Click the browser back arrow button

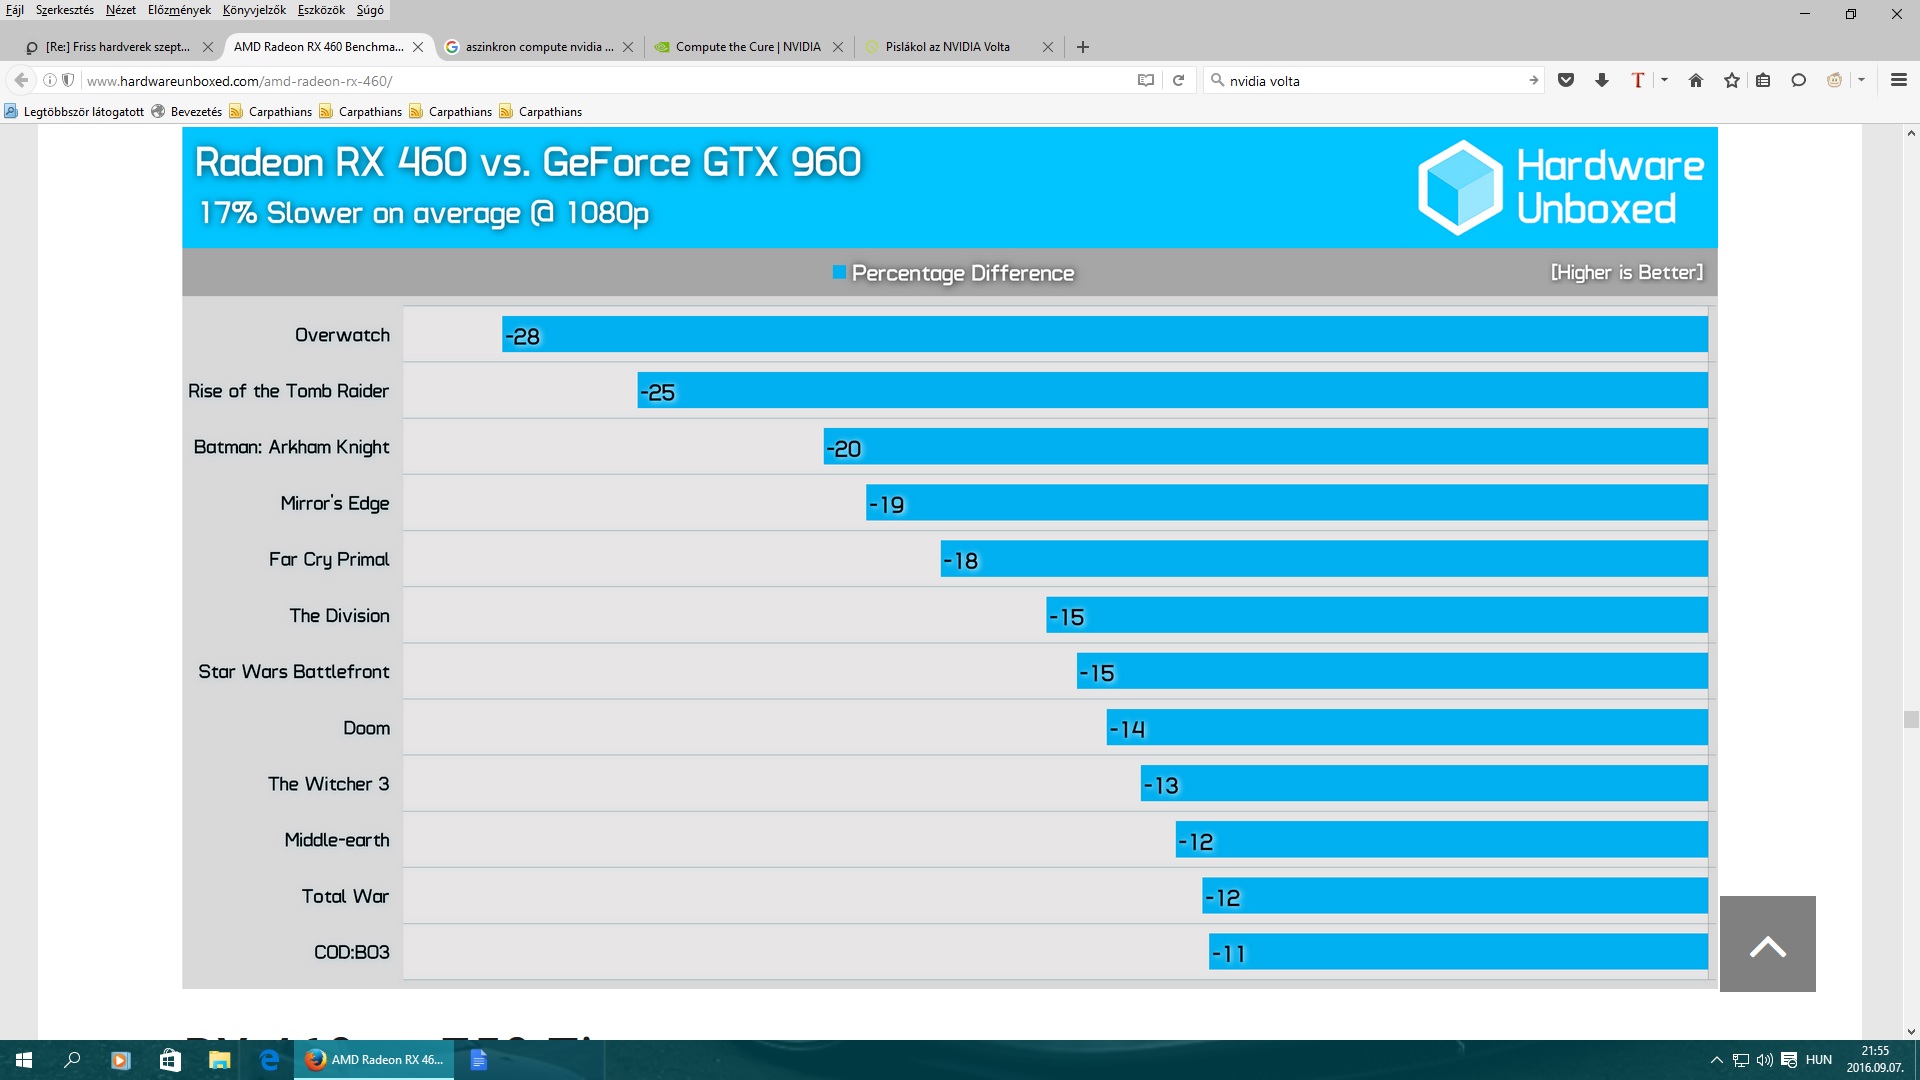pos(21,80)
